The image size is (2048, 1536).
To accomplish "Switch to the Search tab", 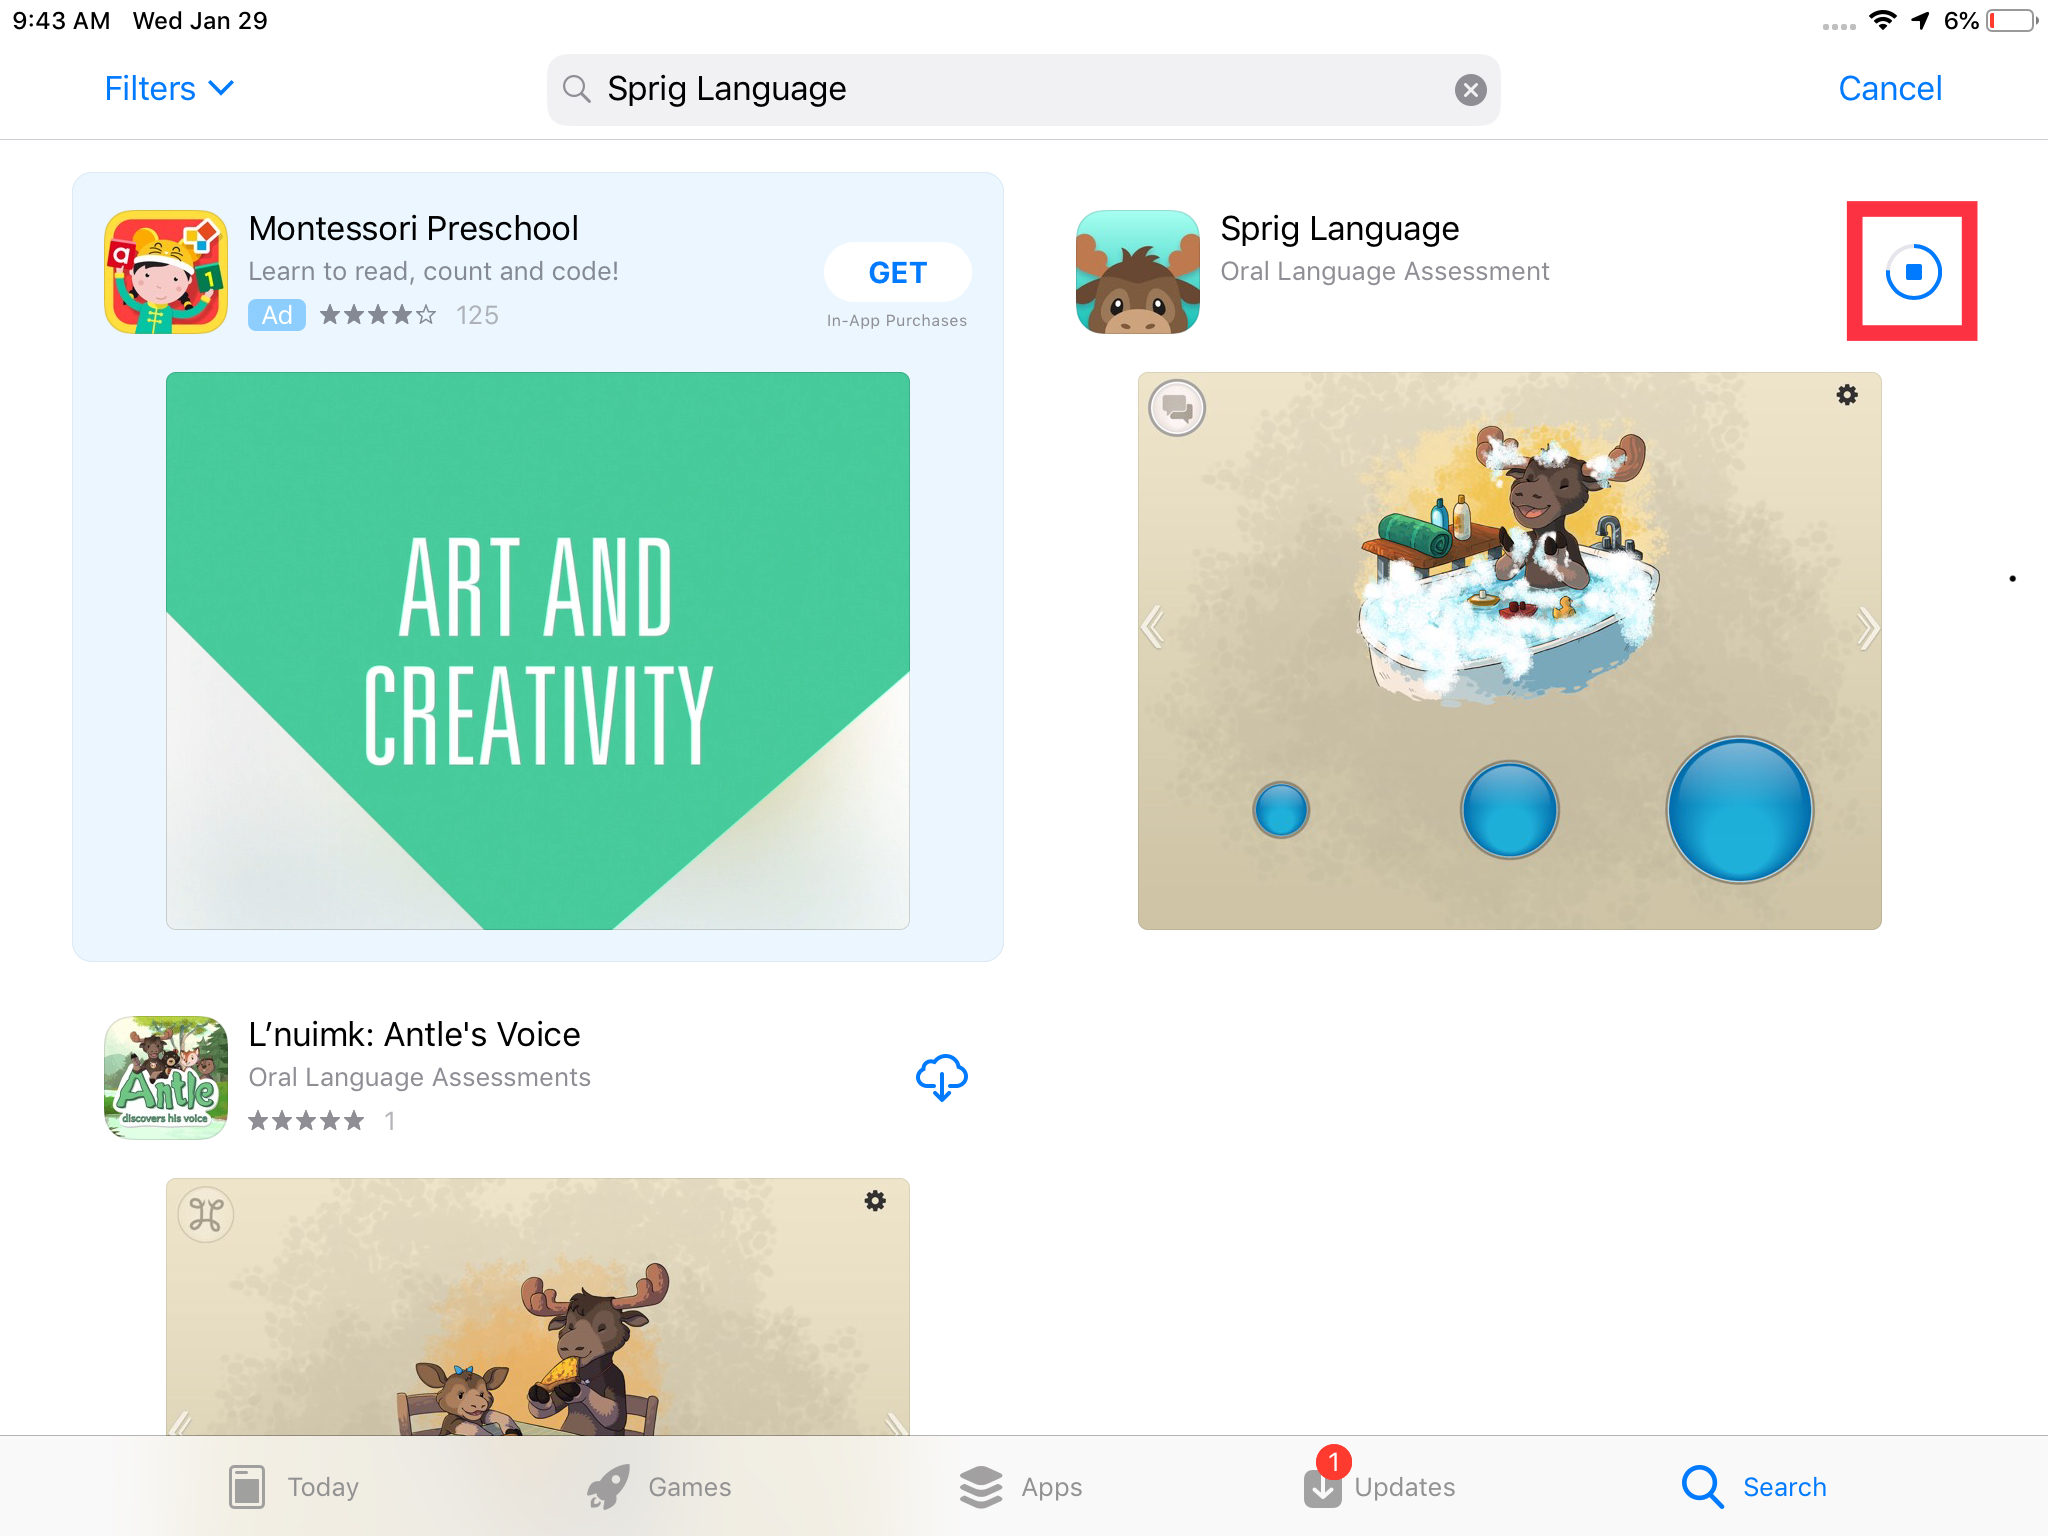I will click(x=1754, y=1487).
